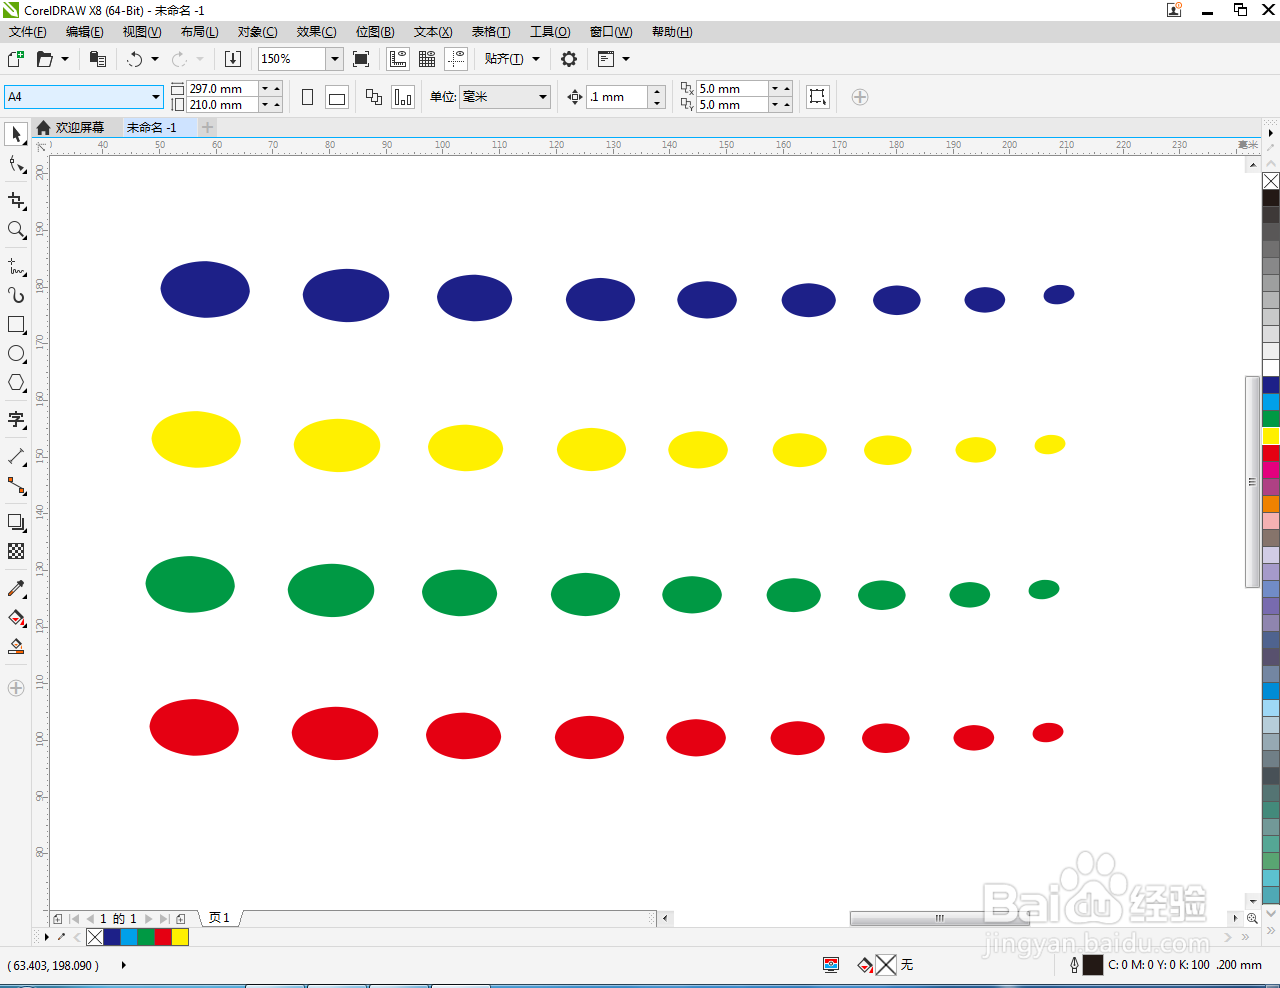
Task: Toggle full-screen preview button
Action: (361, 59)
